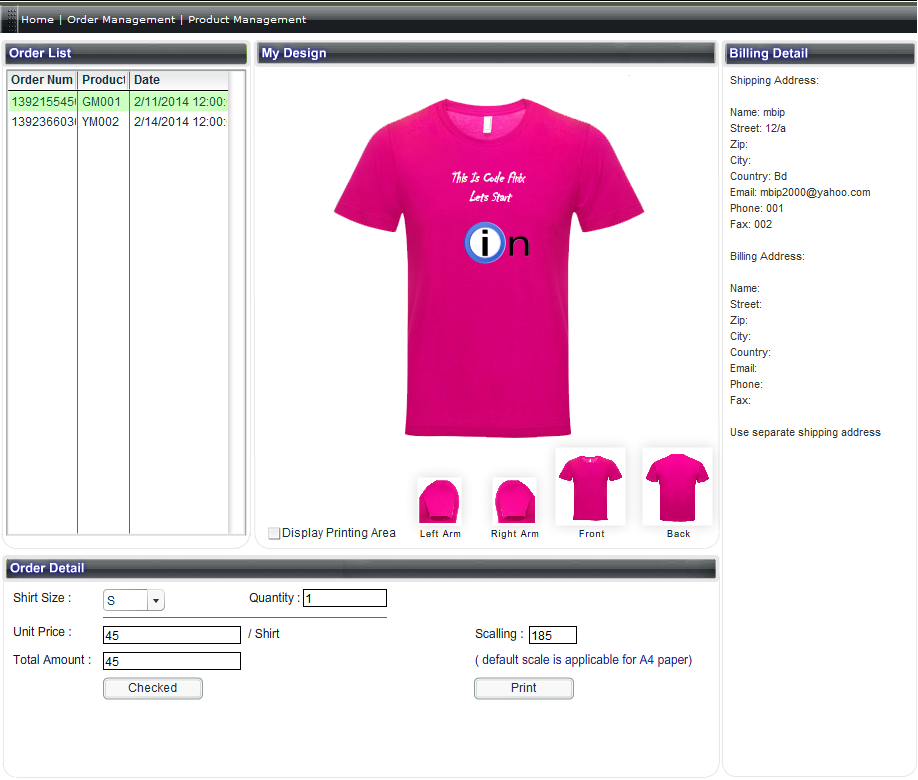Click order date 2/14/2014 cell
The image size is (918, 780).
tap(179, 121)
